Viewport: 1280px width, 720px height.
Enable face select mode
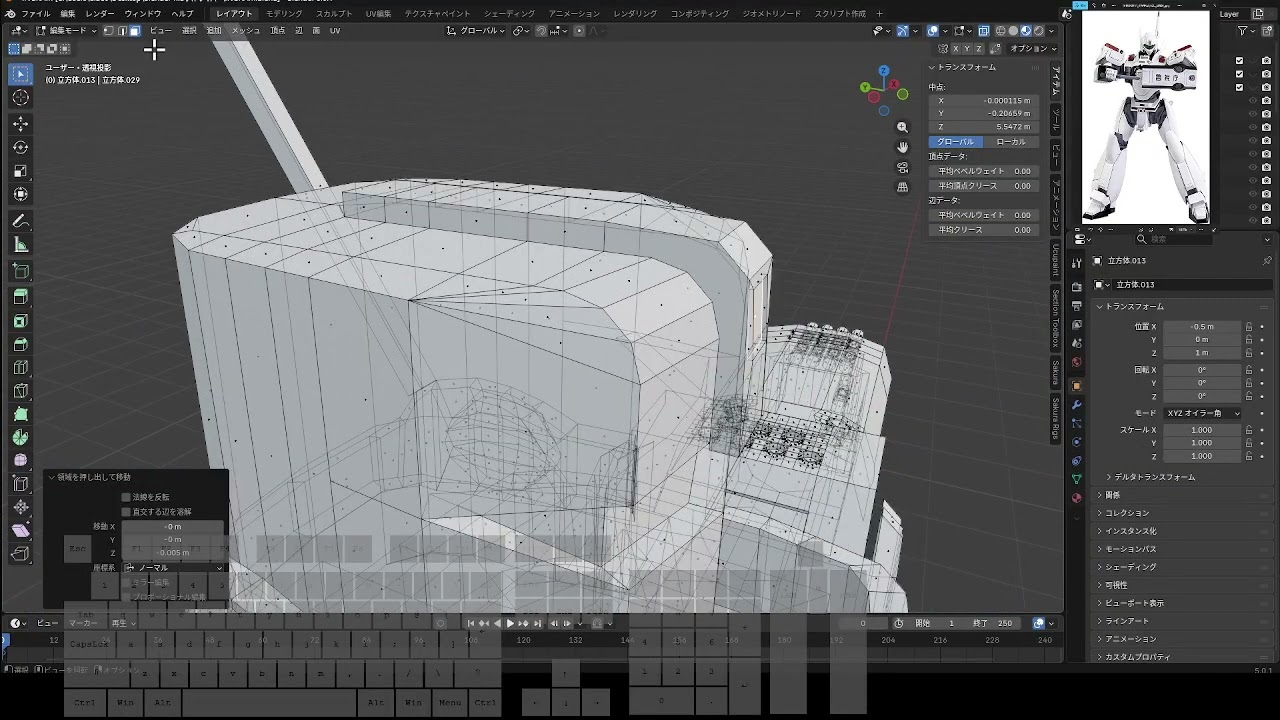(134, 30)
